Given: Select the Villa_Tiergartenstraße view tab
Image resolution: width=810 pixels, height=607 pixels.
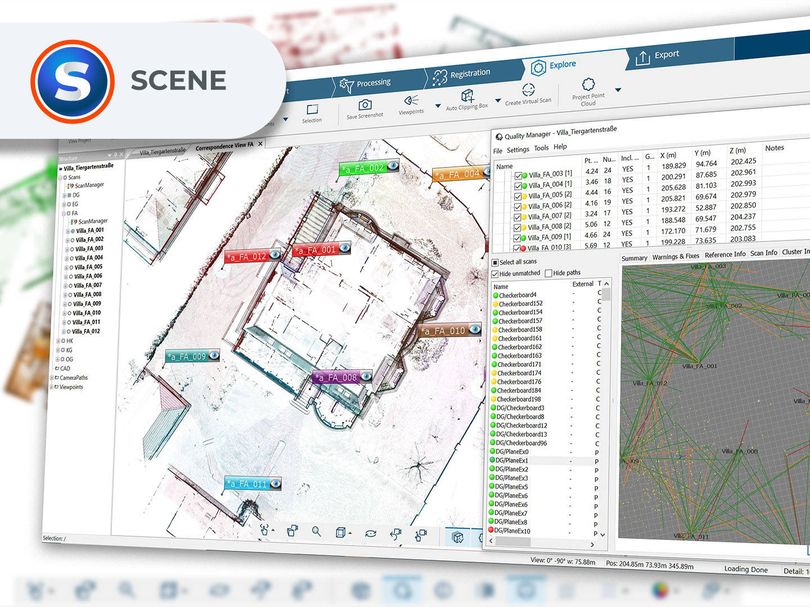Looking at the screenshot, I should coord(163,151).
